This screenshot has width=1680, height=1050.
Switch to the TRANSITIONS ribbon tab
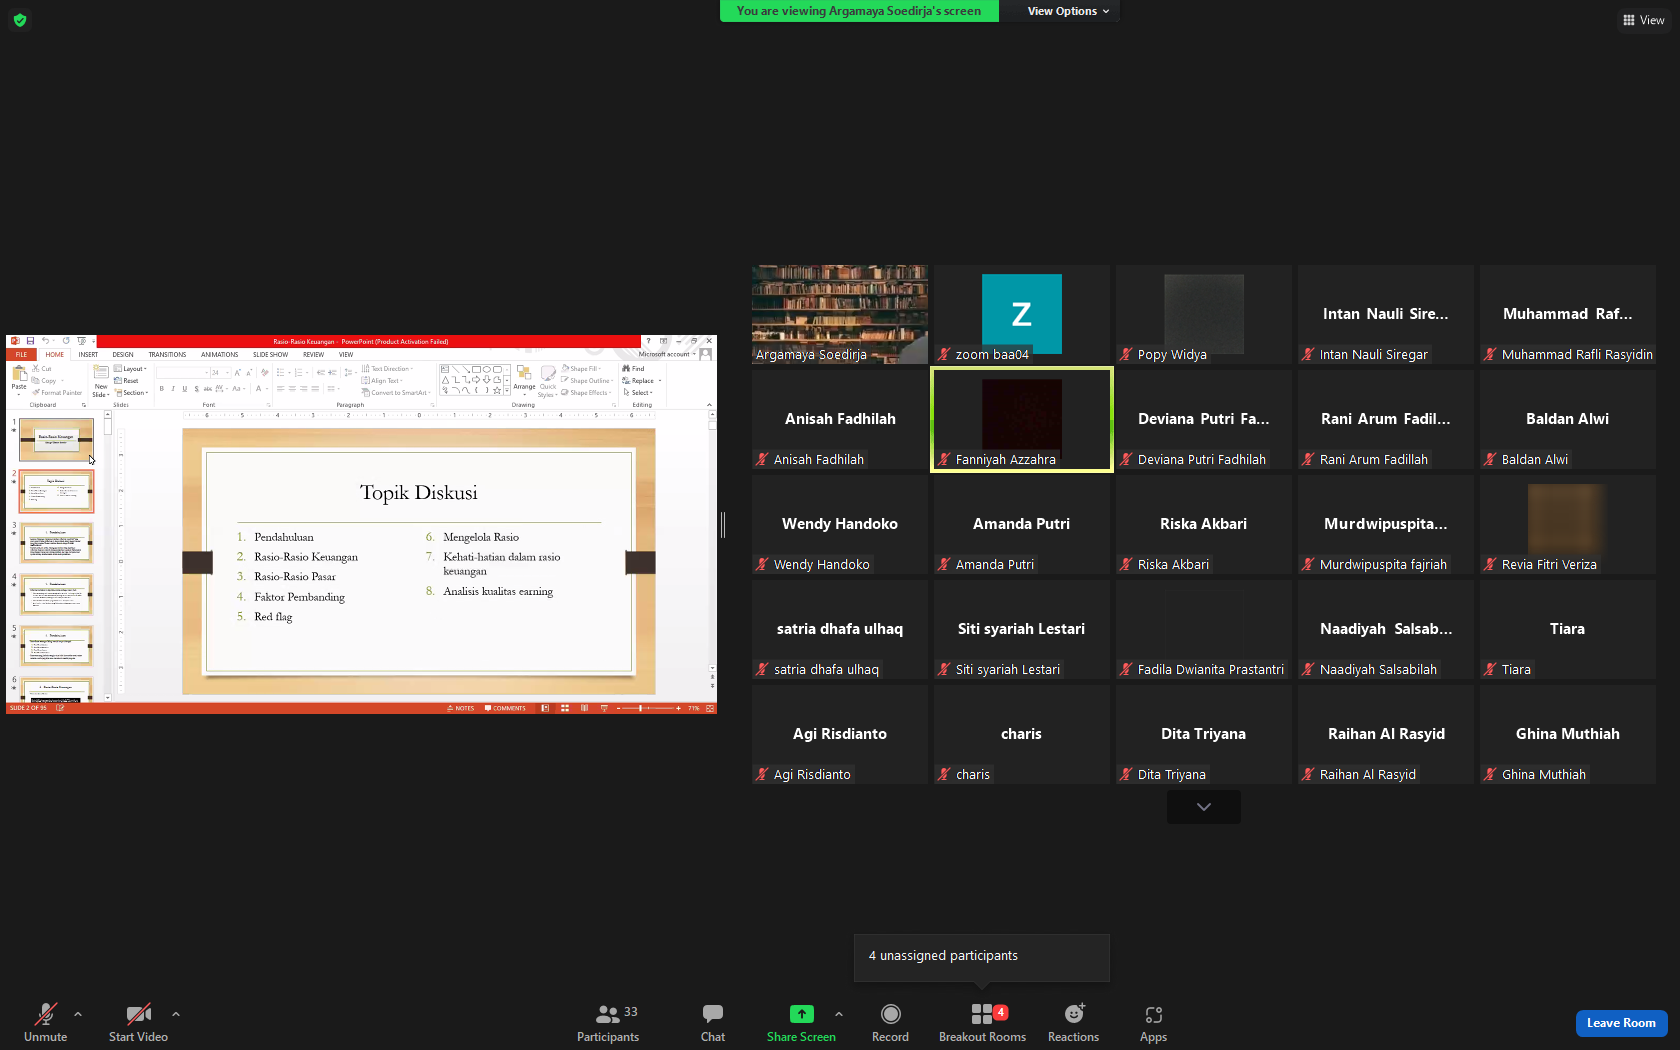click(x=167, y=354)
